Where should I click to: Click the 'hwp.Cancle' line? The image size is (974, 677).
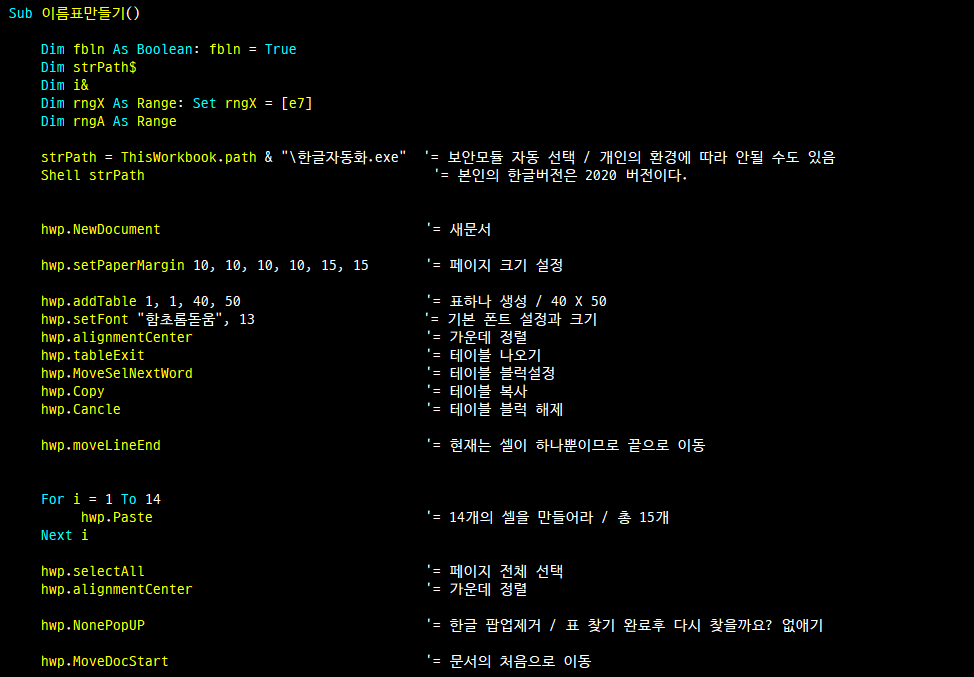[x=81, y=409]
